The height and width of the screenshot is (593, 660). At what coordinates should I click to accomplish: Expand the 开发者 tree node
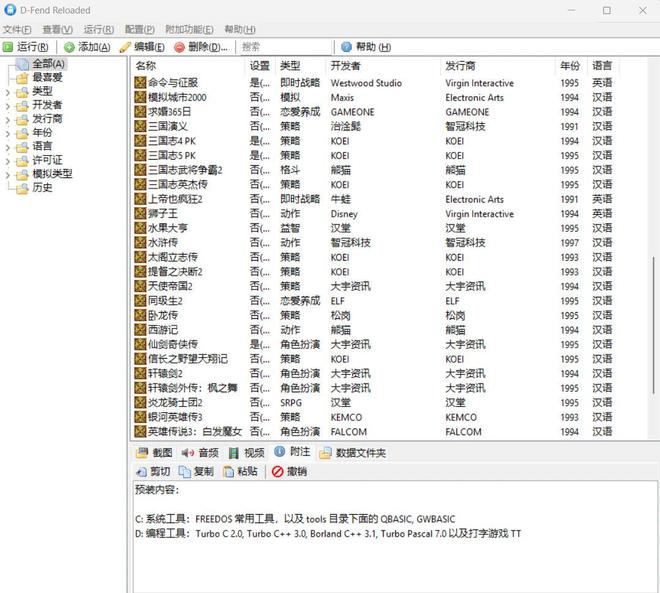click(x=8, y=105)
